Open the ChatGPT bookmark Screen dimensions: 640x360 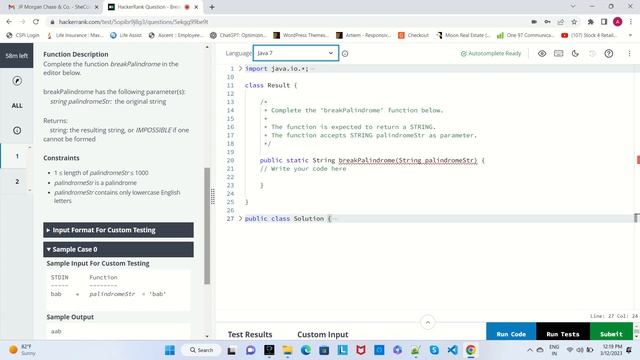click(x=238, y=36)
